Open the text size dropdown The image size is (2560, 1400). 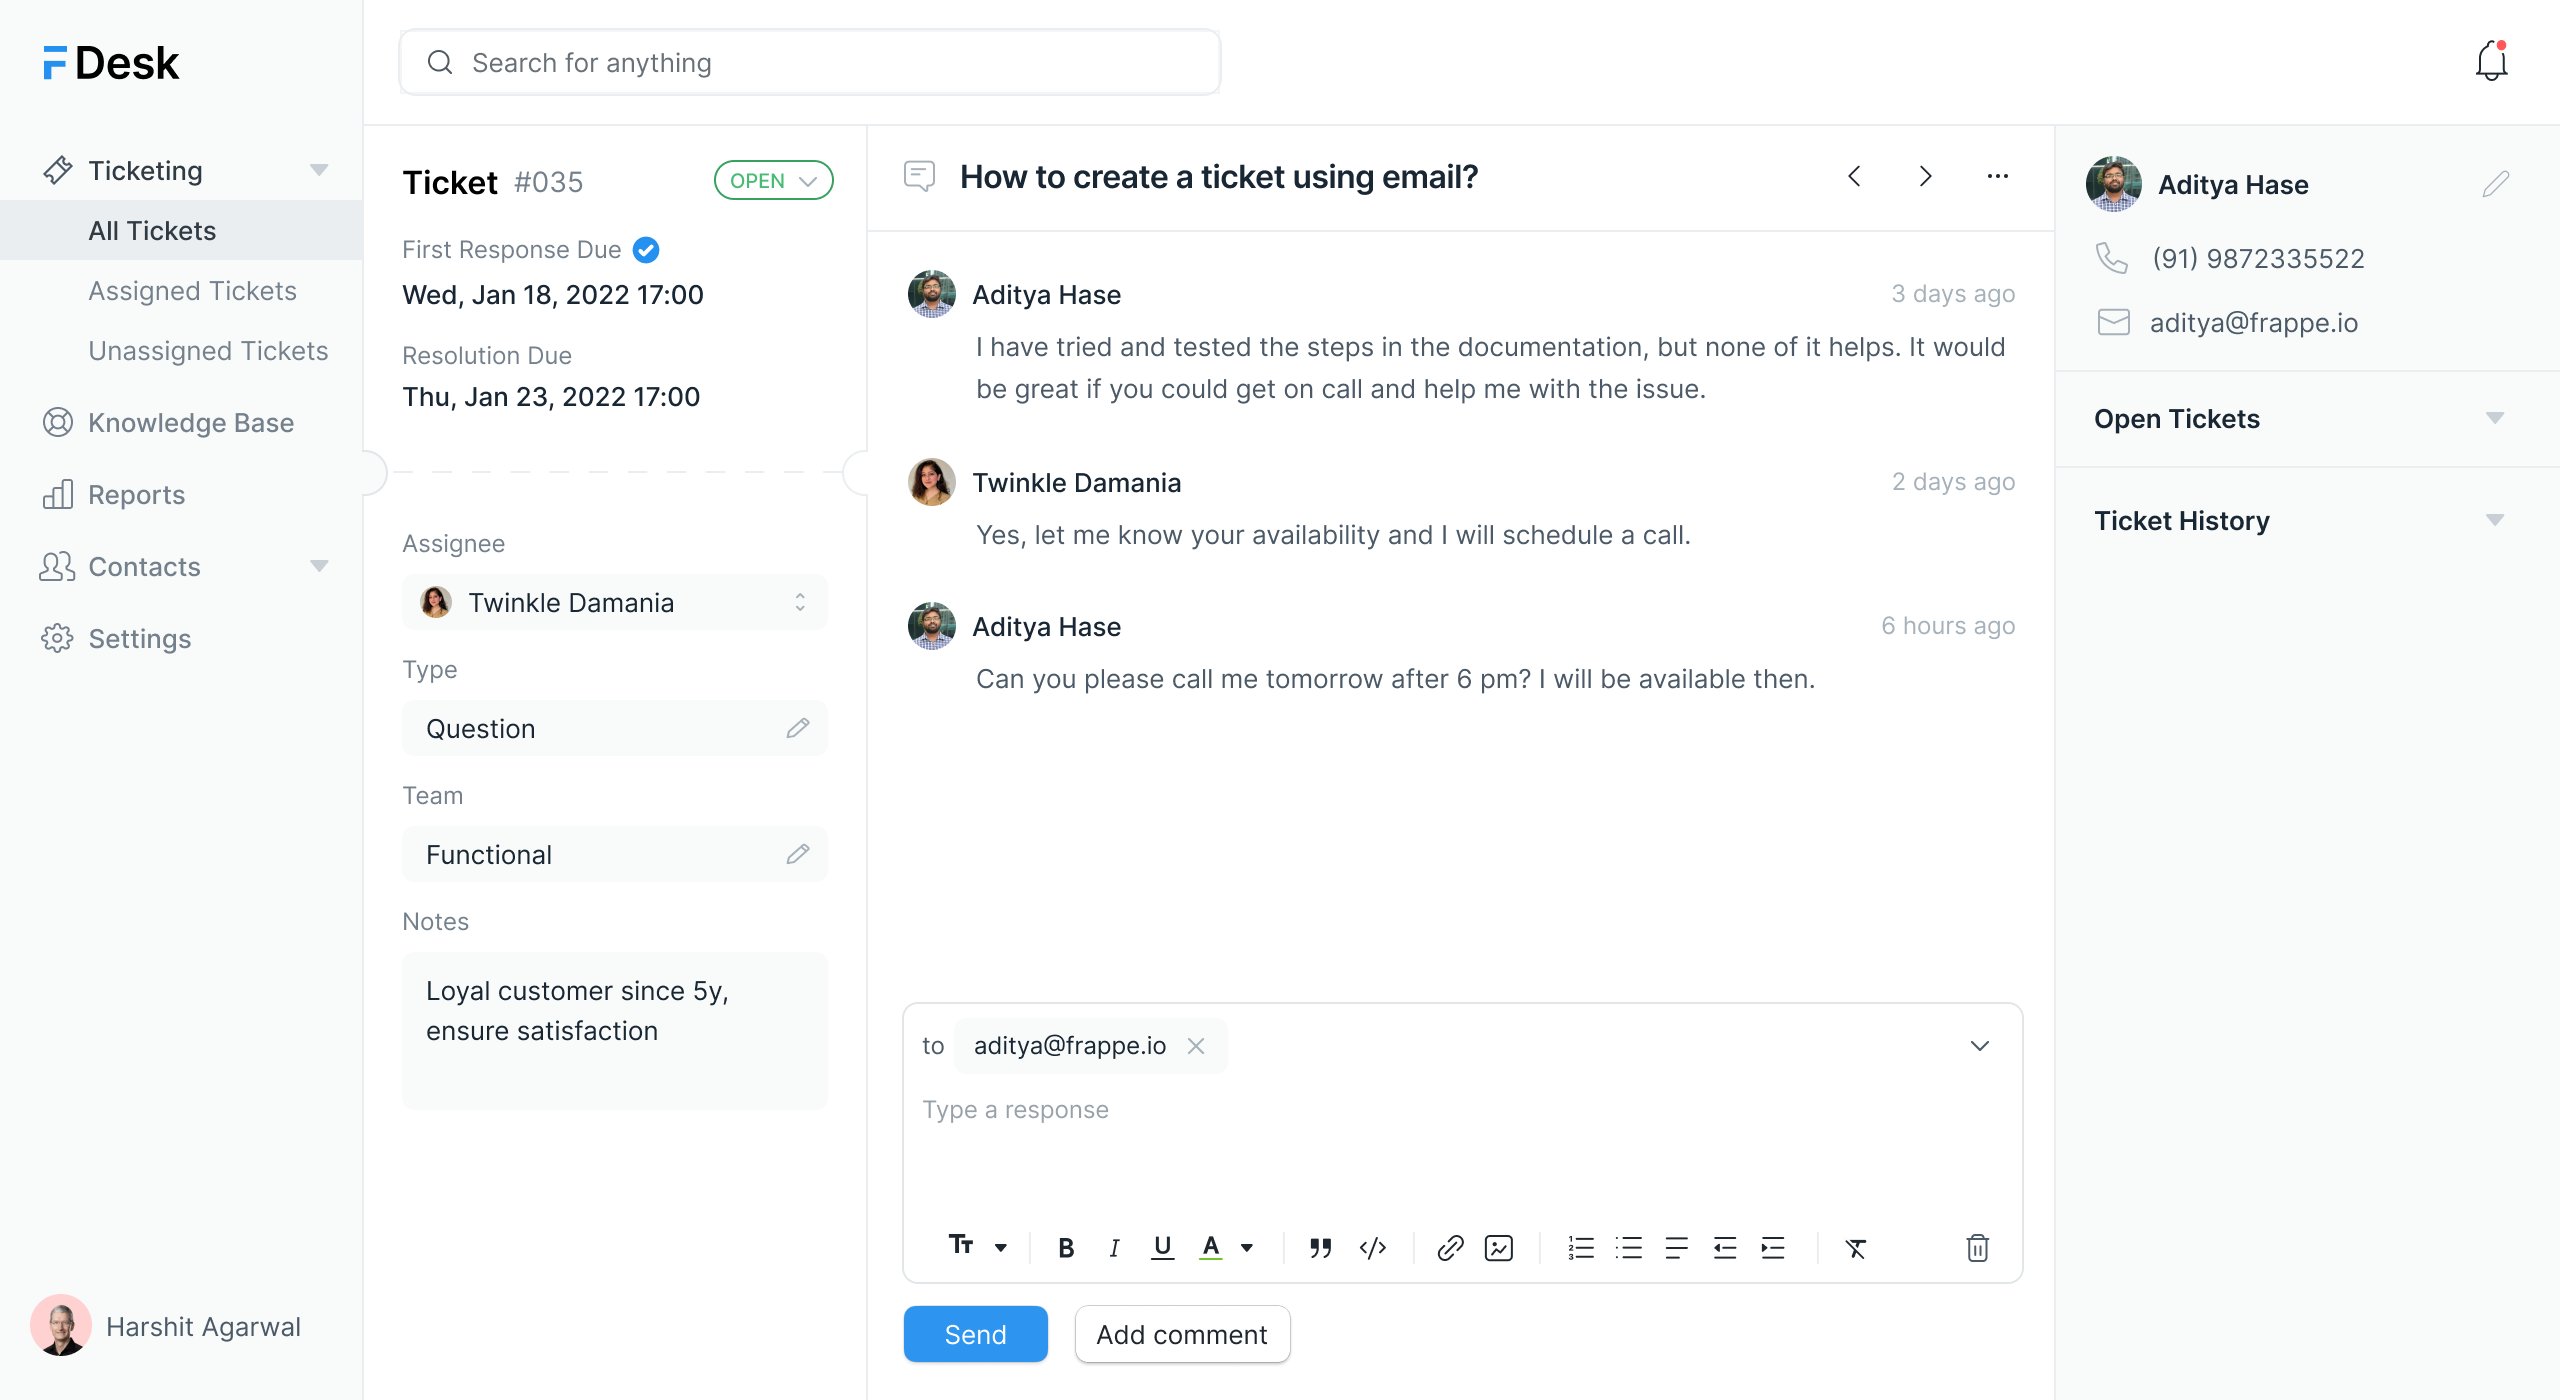coord(977,1247)
